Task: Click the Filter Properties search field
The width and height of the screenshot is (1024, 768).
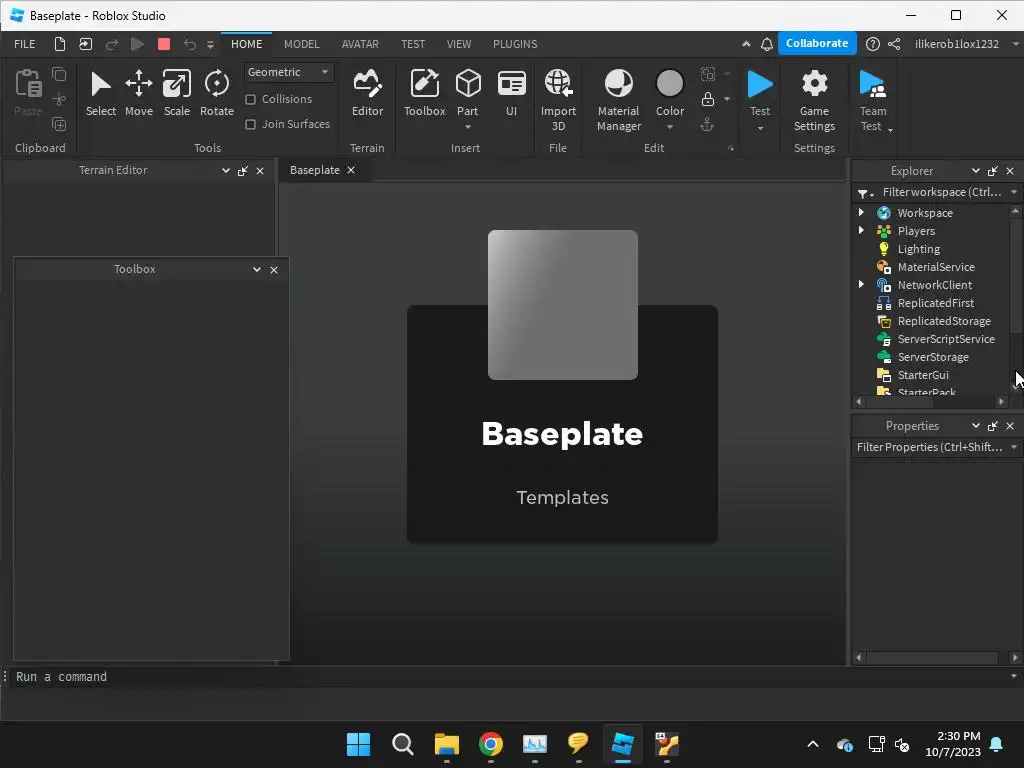Action: 930,447
